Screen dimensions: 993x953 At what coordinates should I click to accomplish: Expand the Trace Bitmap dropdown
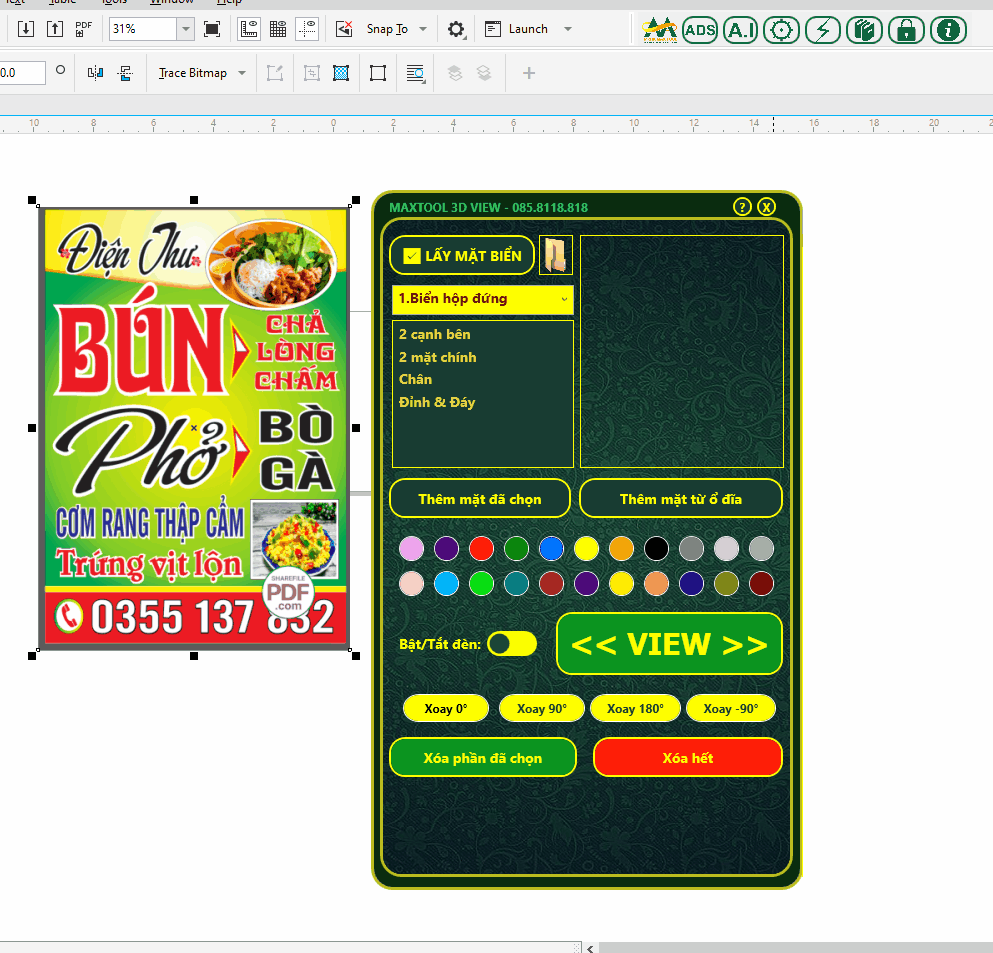[242, 73]
